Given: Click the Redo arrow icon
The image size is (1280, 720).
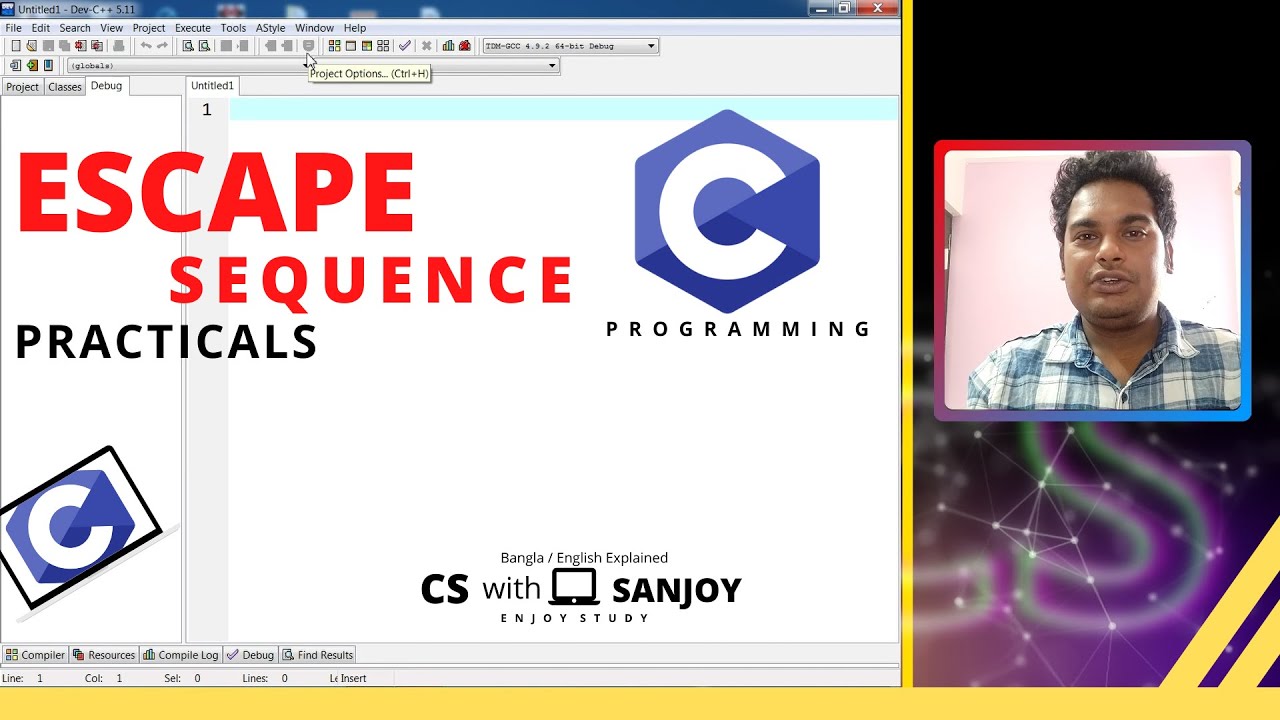Looking at the screenshot, I should coord(162,46).
